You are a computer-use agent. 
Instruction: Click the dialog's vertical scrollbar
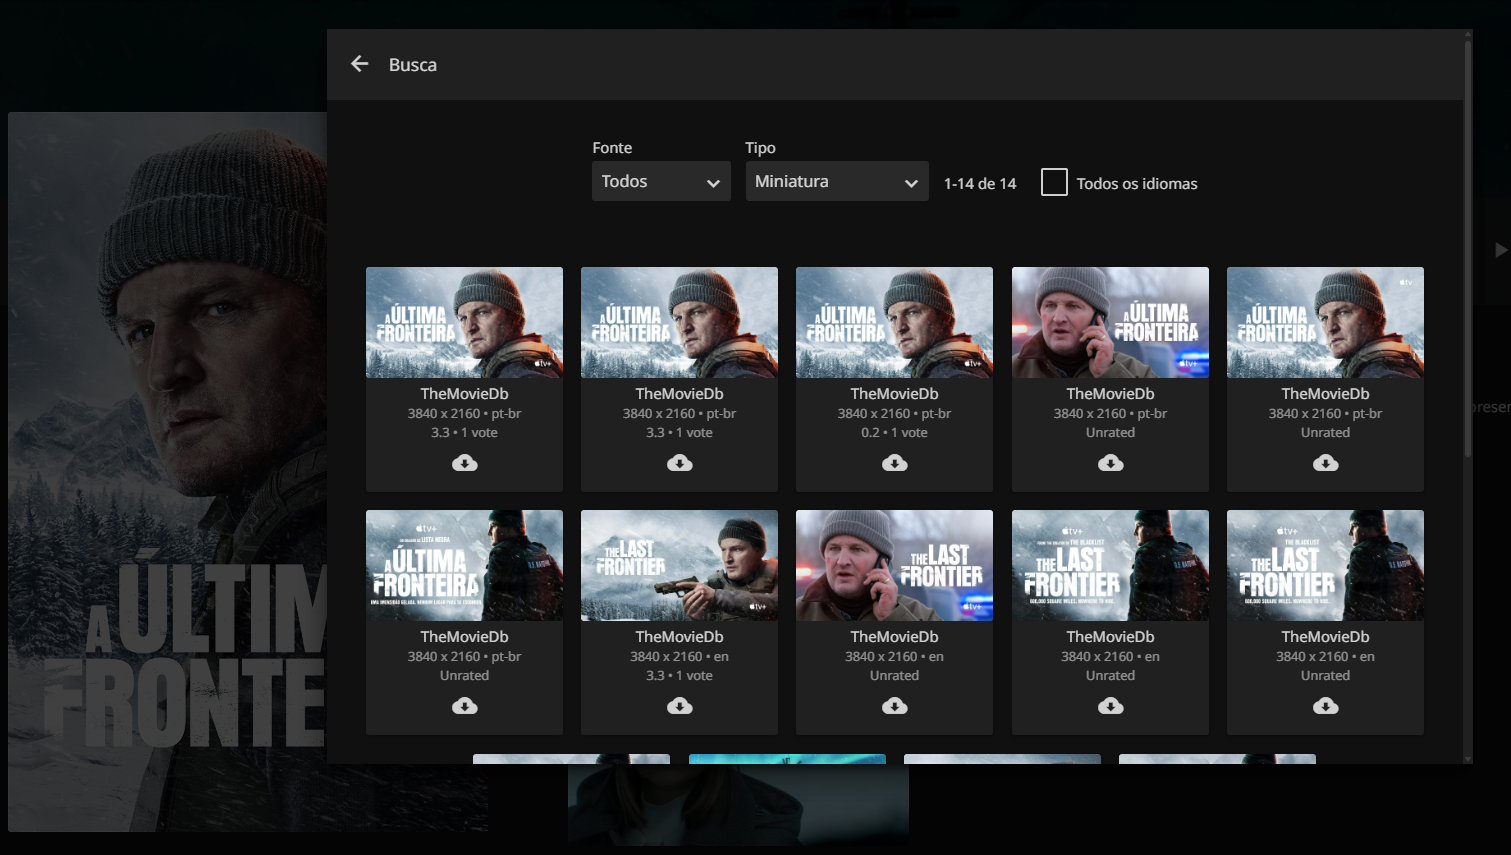click(x=1468, y=250)
